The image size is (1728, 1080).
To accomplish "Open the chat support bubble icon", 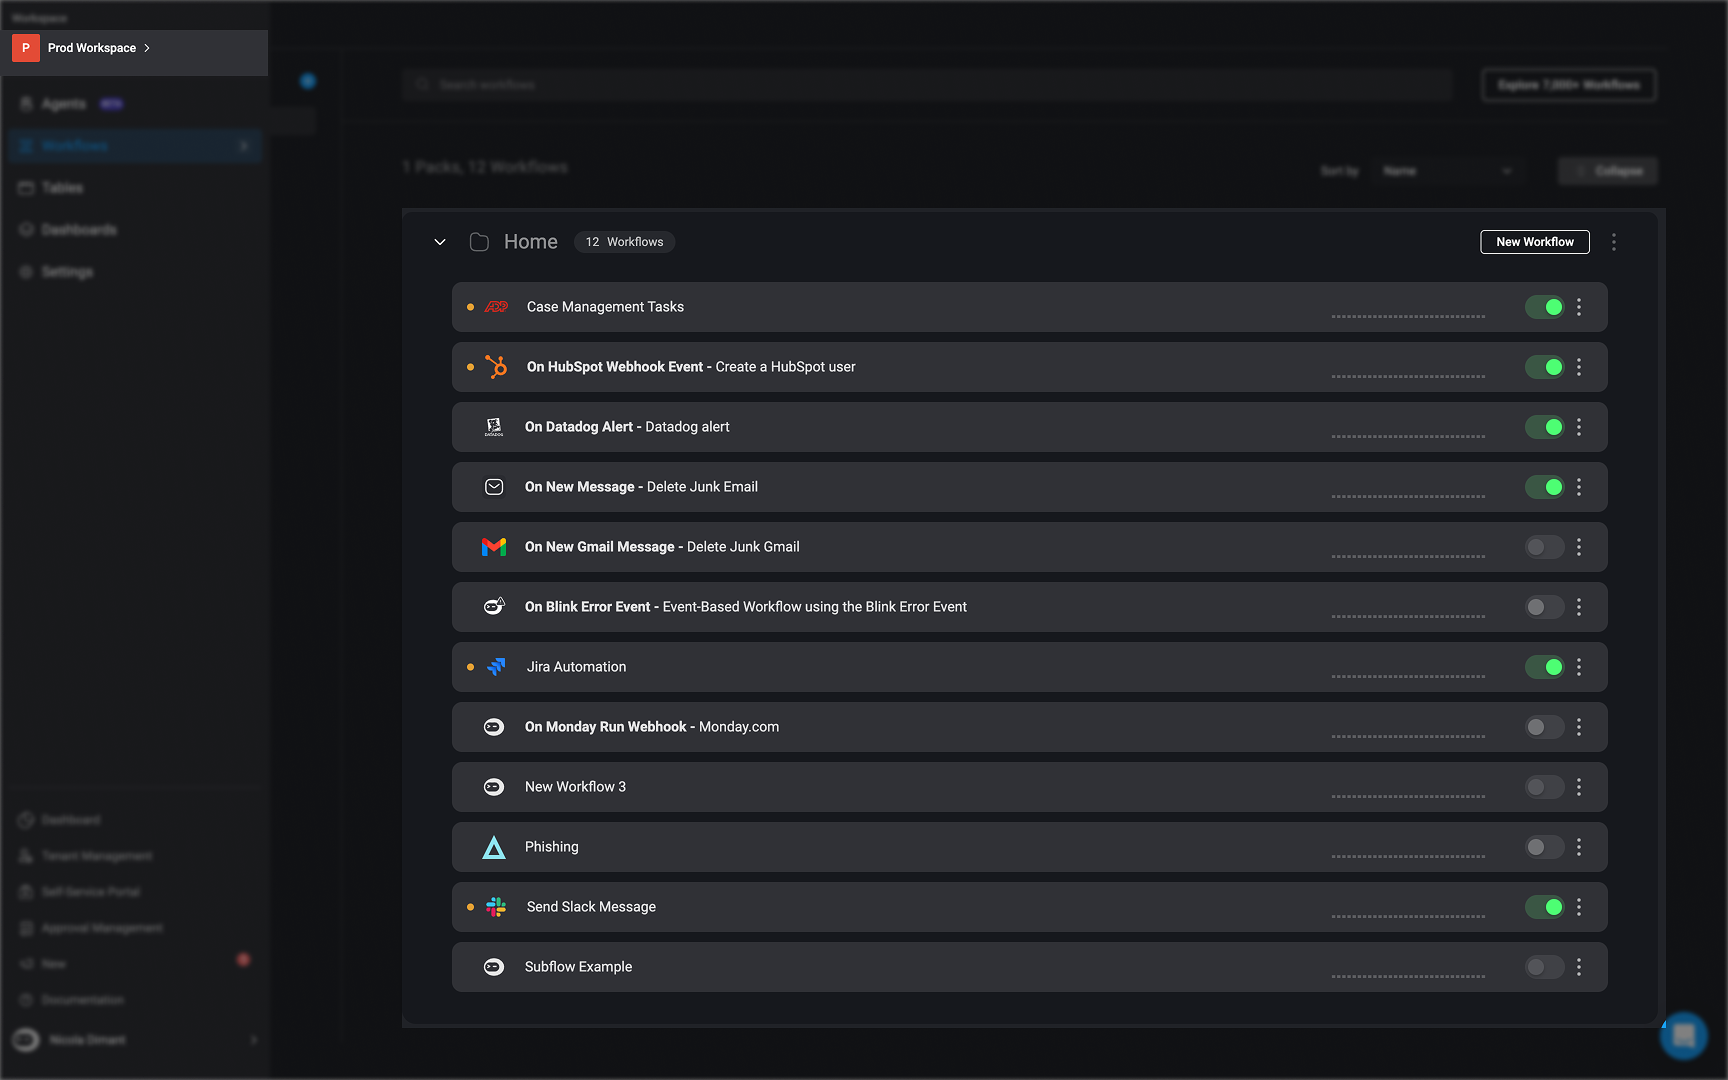I will [1684, 1036].
